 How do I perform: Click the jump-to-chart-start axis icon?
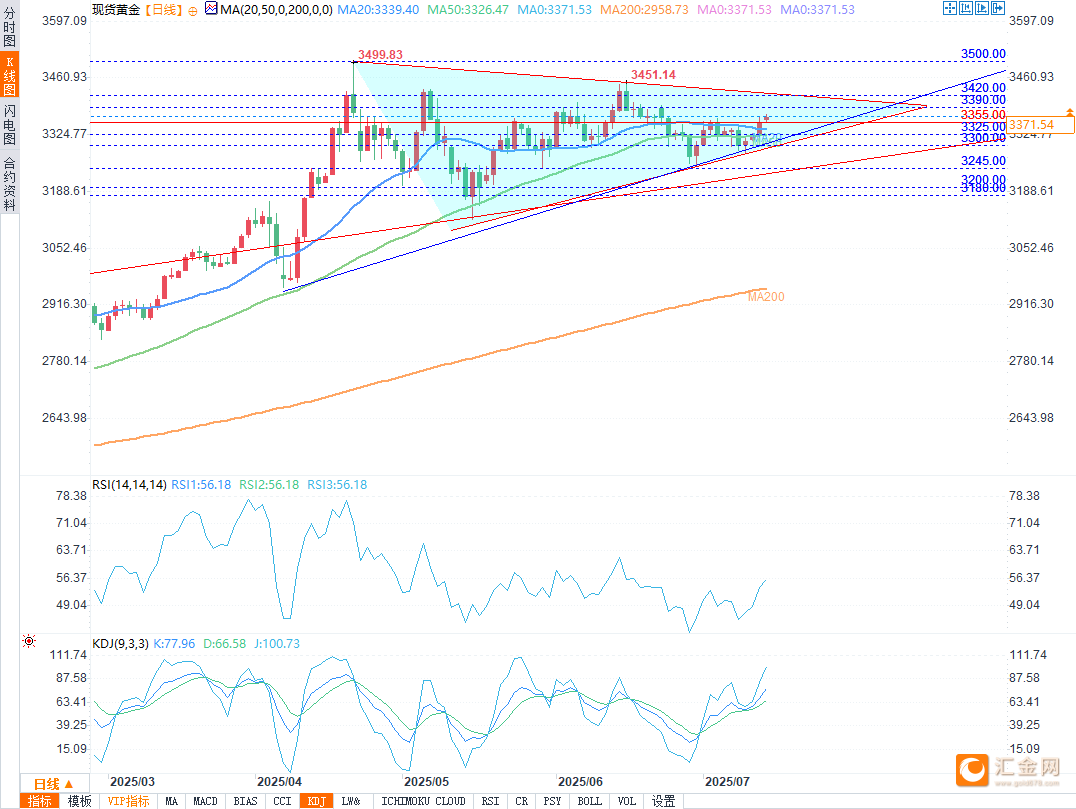click(966, 8)
